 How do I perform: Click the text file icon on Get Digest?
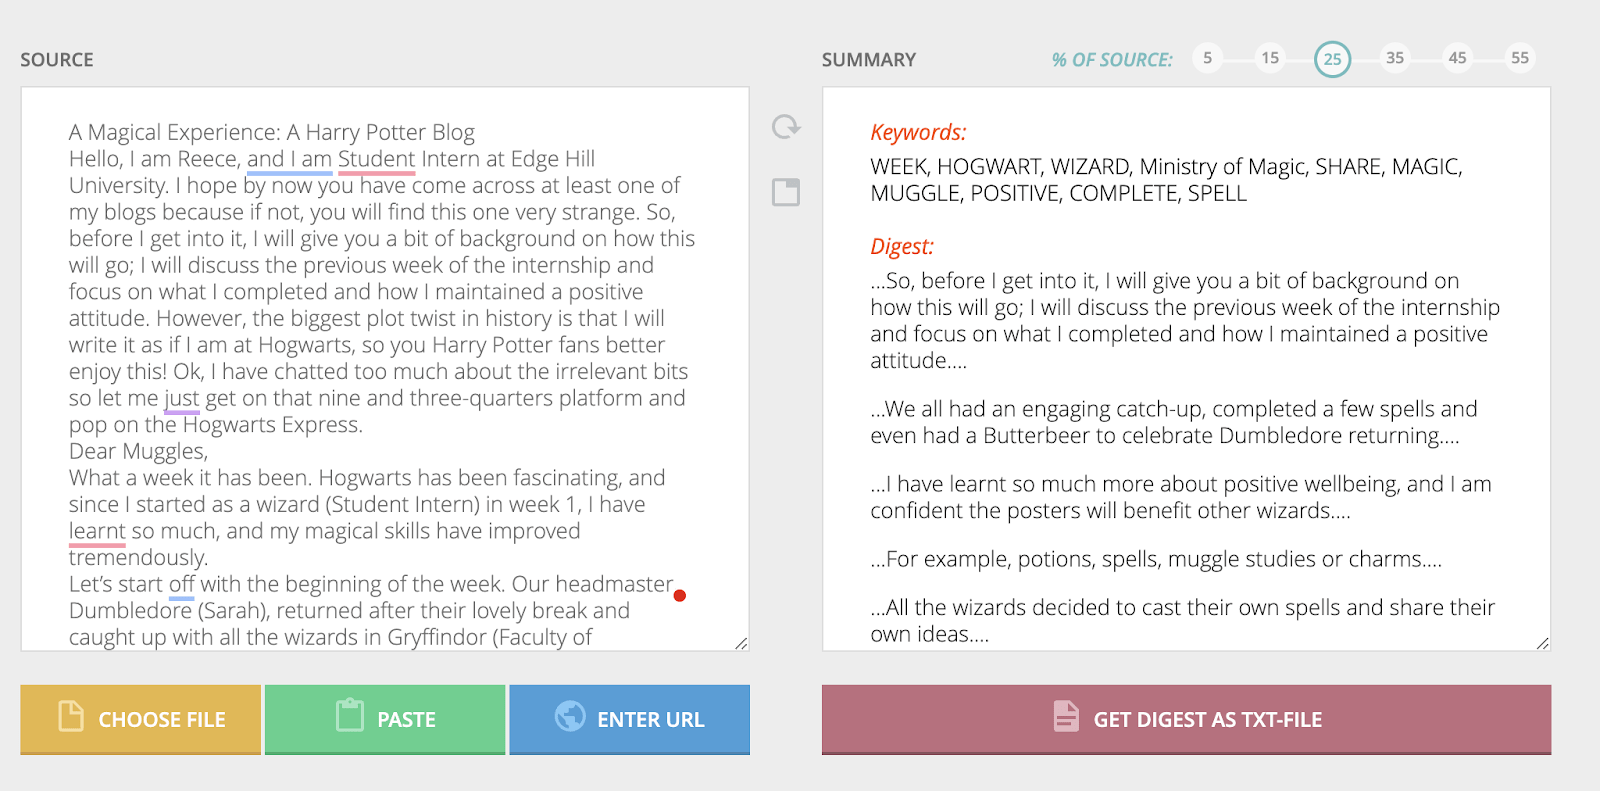point(1066,716)
